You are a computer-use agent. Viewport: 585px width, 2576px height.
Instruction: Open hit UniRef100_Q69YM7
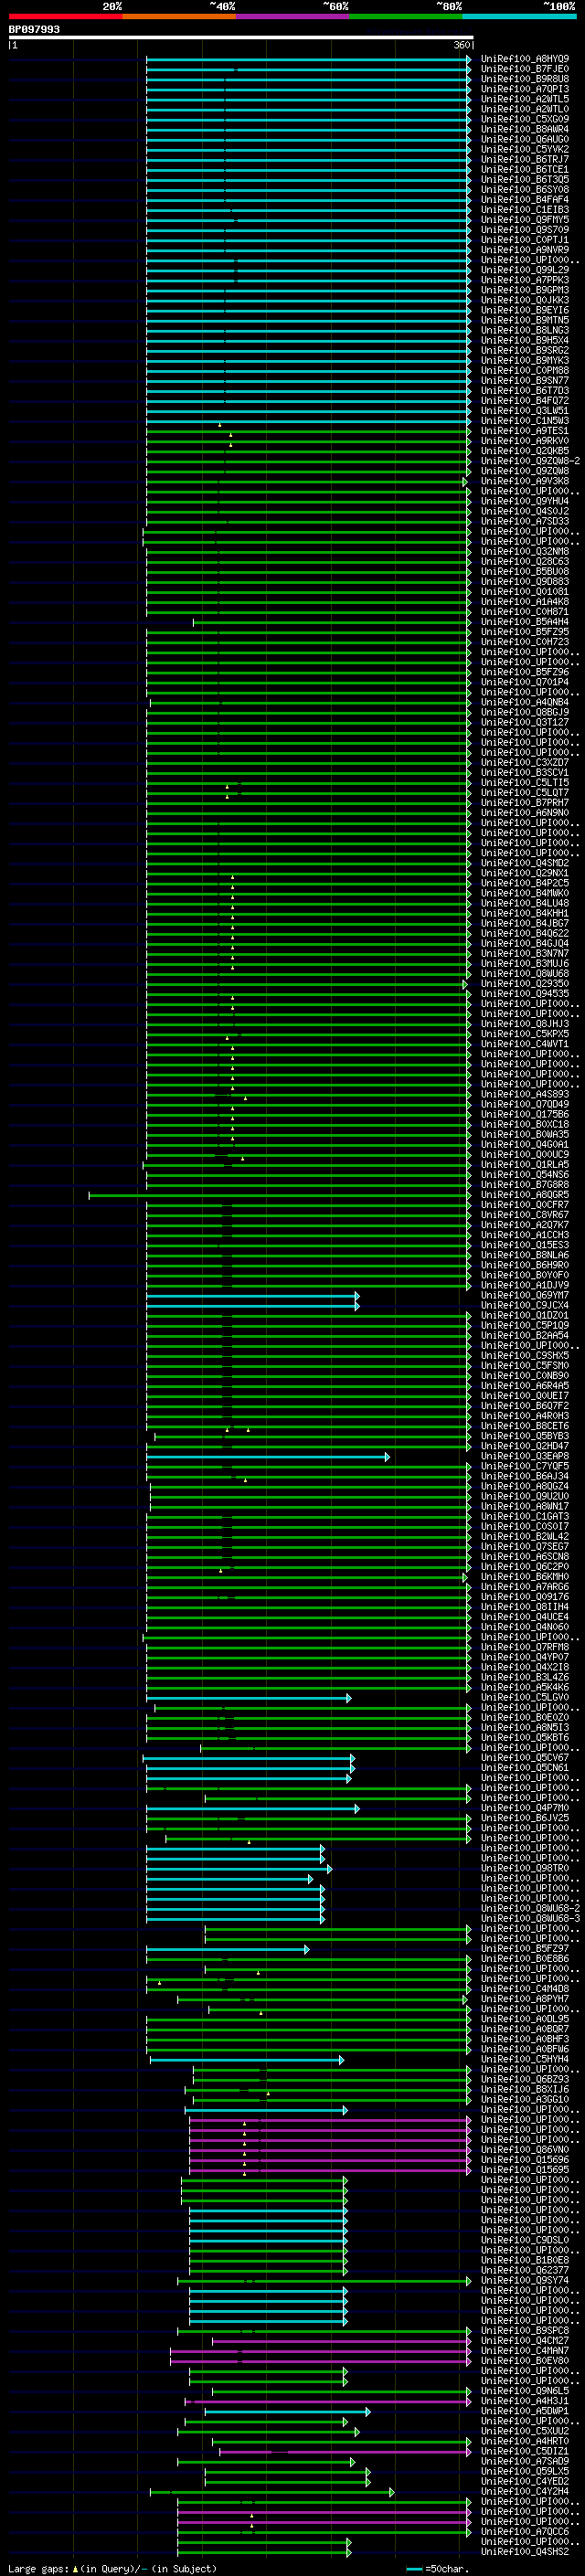(525, 1295)
